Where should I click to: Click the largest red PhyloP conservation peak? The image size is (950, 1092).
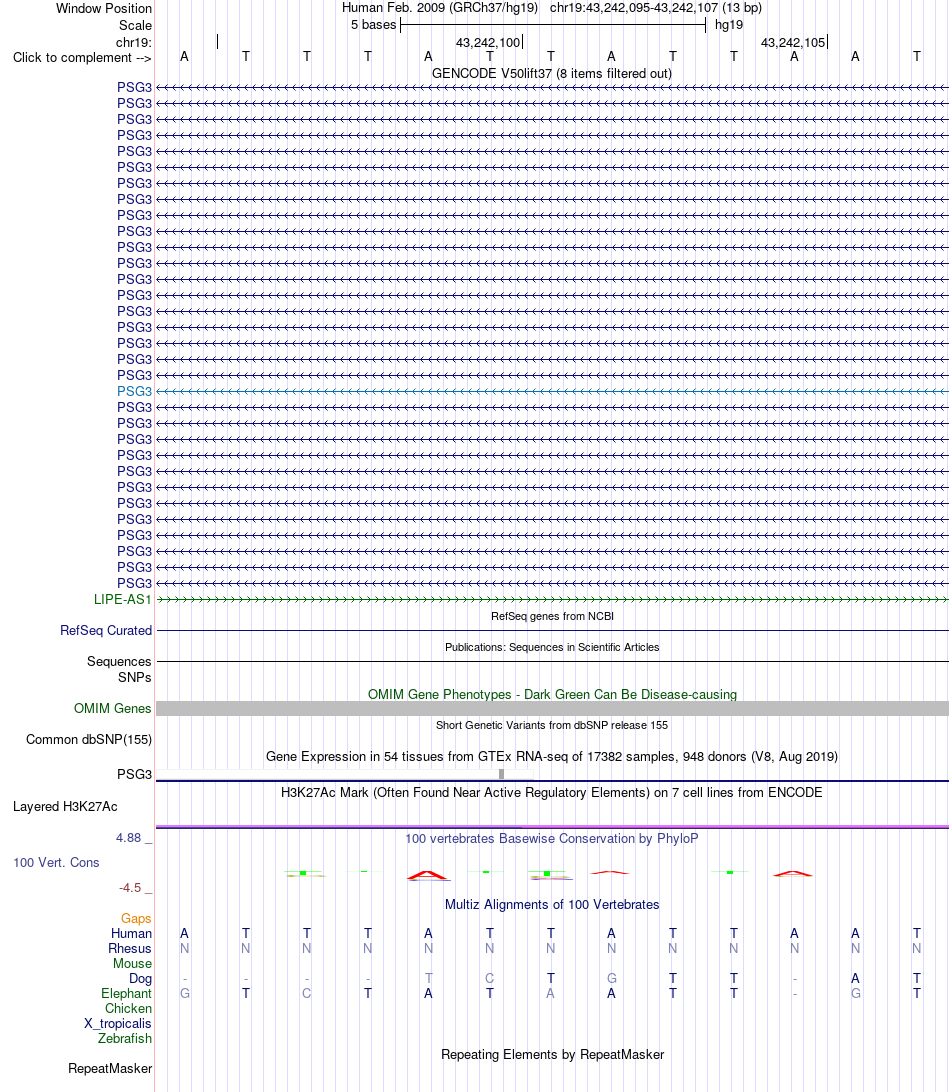coord(428,875)
